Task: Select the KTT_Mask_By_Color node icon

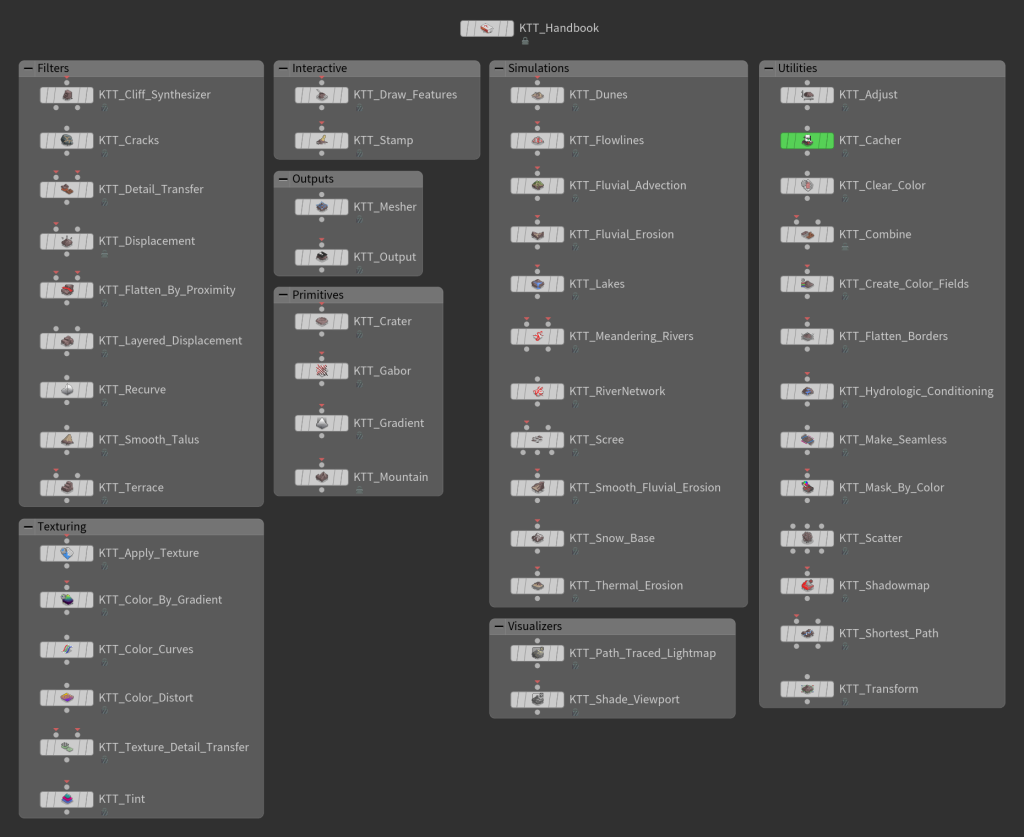Action: [807, 488]
